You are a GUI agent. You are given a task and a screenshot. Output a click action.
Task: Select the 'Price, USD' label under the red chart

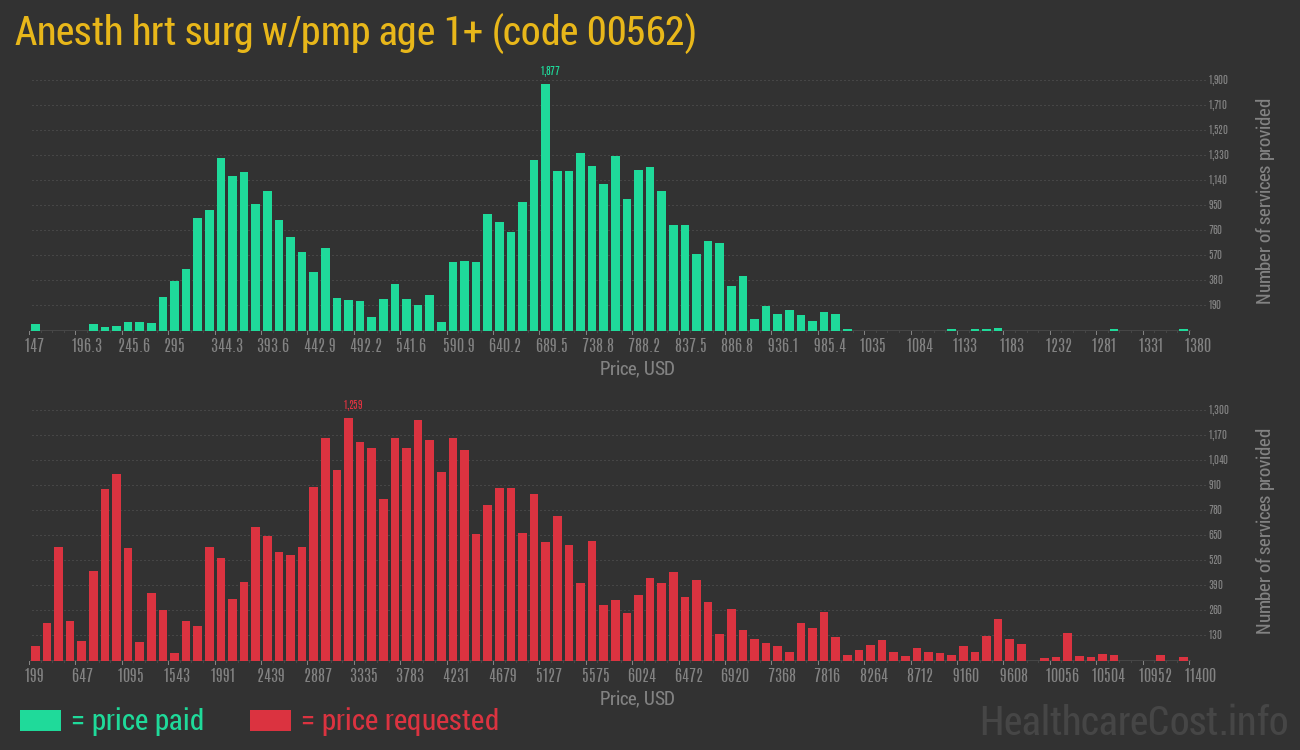tap(636, 699)
